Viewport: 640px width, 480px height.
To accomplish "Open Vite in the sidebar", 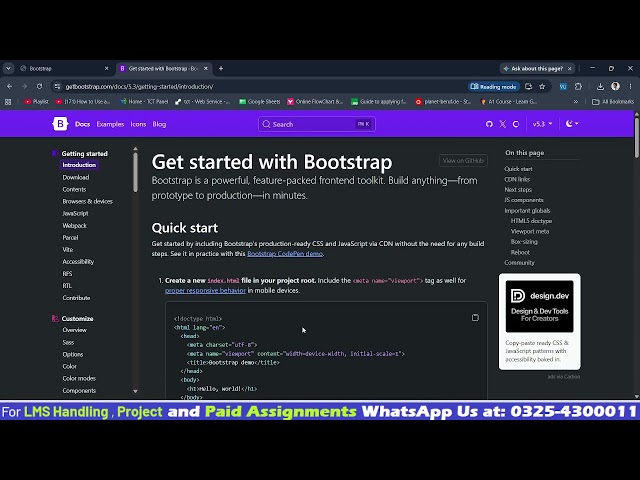I will tap(68, 249).
